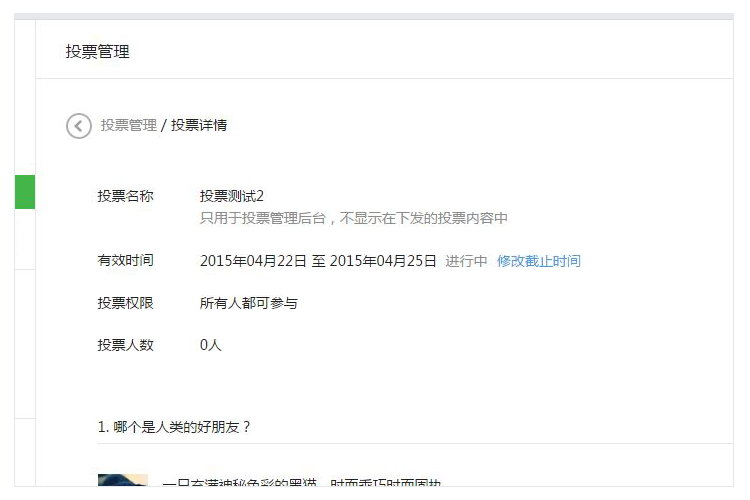The image size is (750, 500).
Task: Click the 0人 voter count
Action: coord(210,345)
